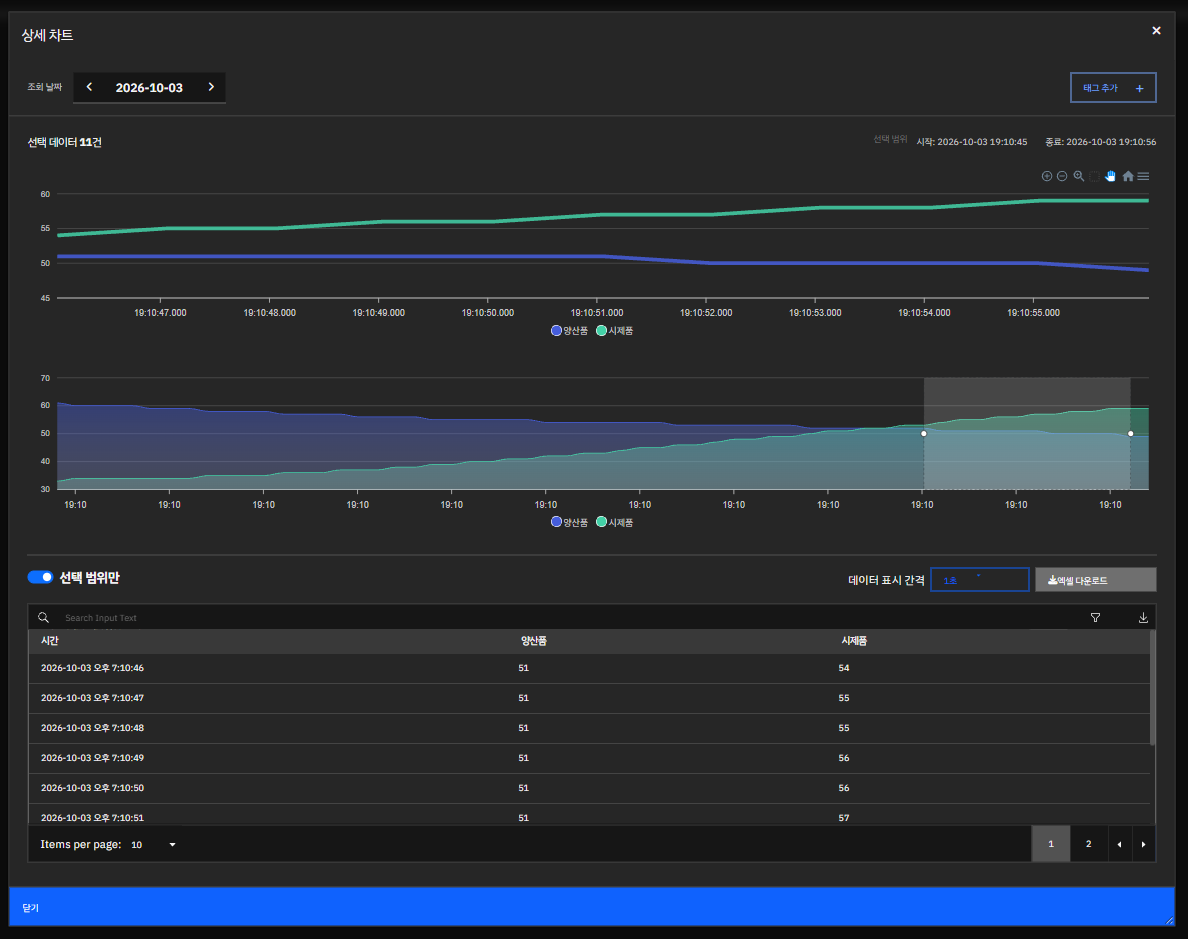The image size is (1188, 939).
Task: Open the 데이터 표시 간격 dropdown
Action: pos(980,580)
